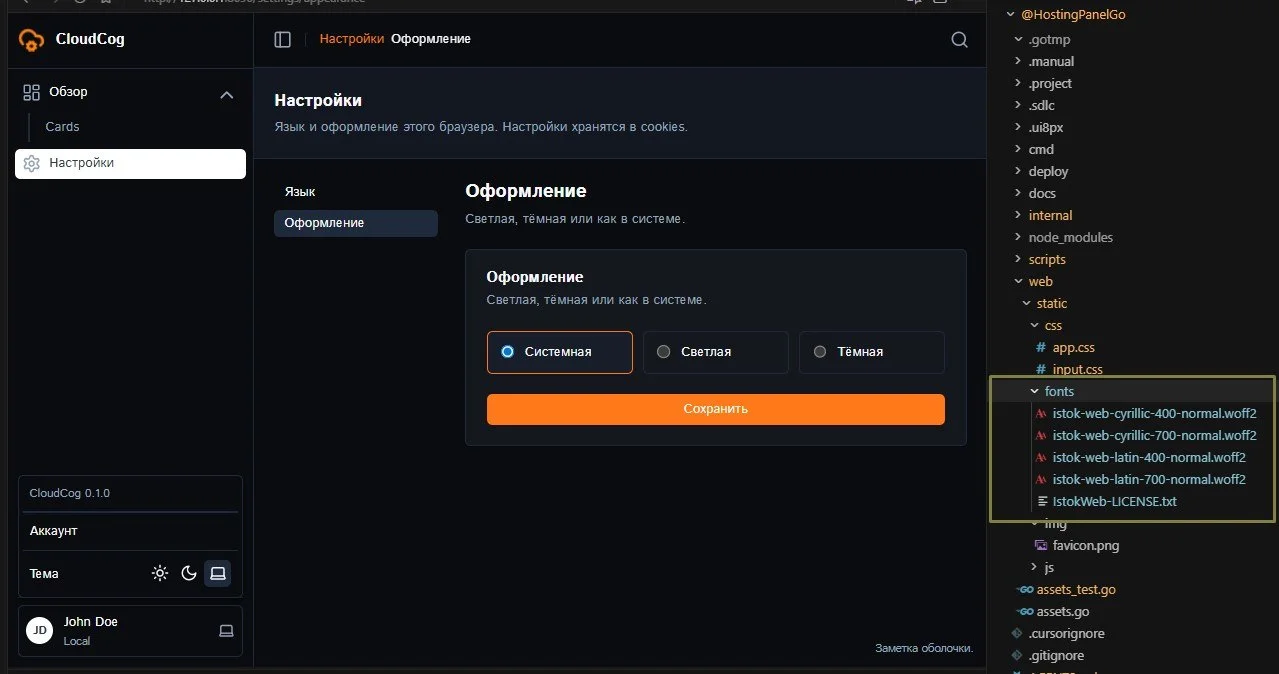Click font icon of istok-web-cyrillic-400-normal.woff2

click(x=1041, y=414)
